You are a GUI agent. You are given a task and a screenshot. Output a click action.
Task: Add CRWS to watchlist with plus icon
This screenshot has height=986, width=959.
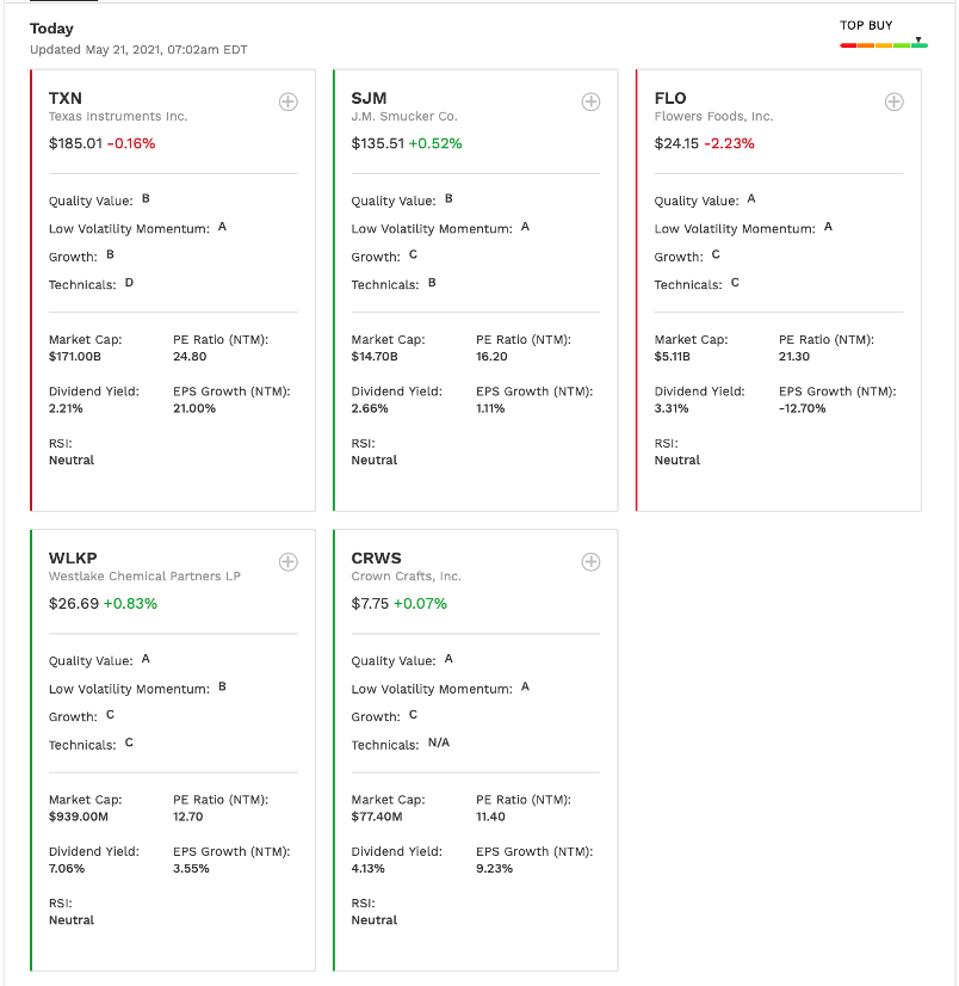590,562
